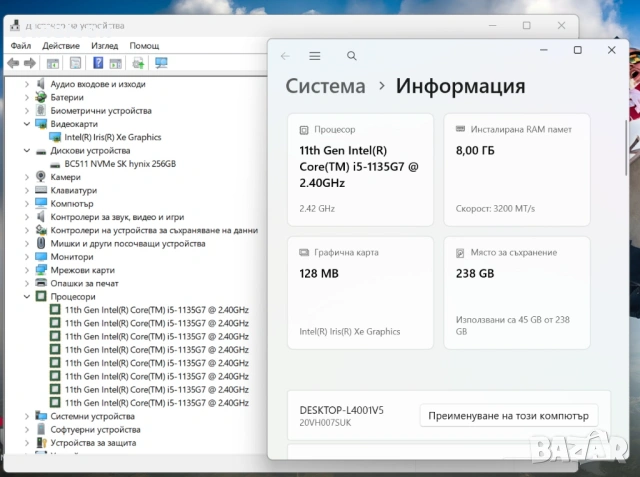Click Клавиатури keyboard icon in tree

41,190
